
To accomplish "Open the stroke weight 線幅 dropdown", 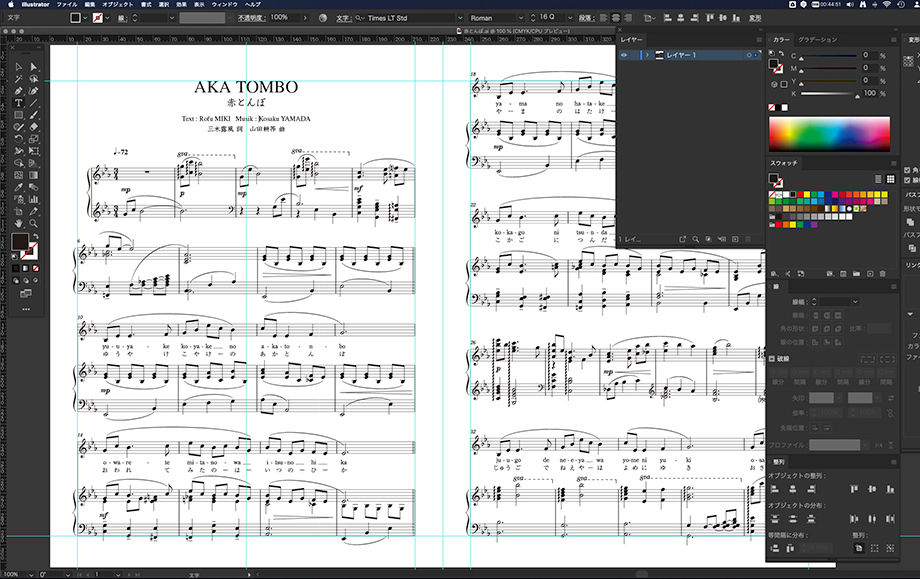I will tap(855, 302).
